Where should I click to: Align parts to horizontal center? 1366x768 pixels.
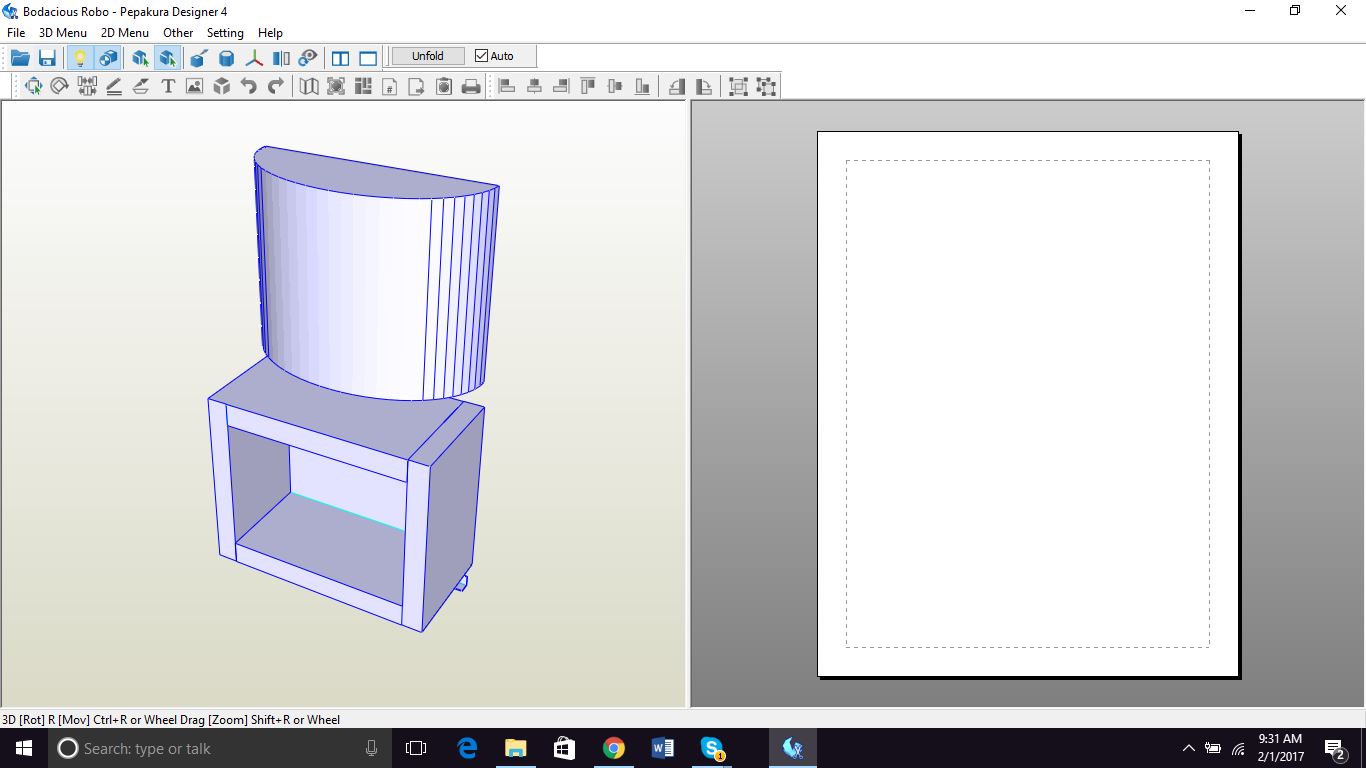(x=534, y=86)
